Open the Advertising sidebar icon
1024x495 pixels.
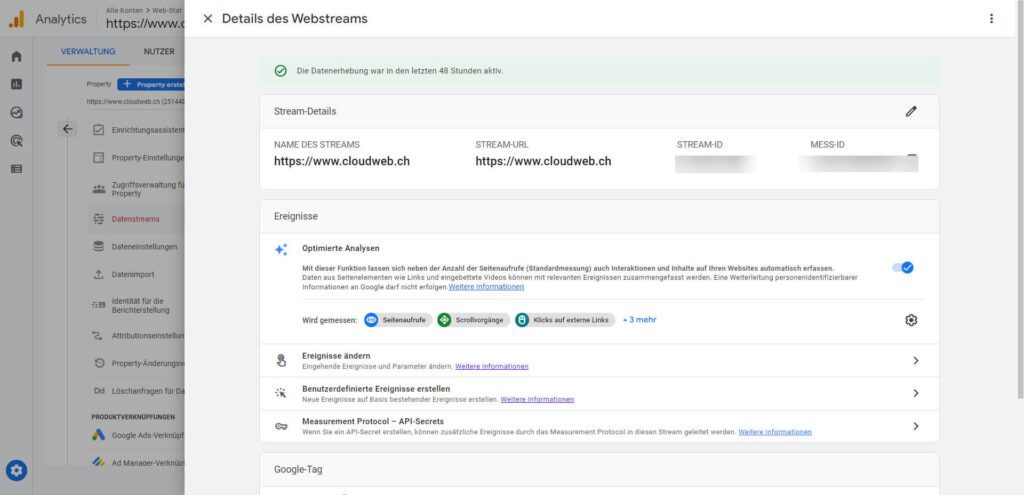coord(16,140)
